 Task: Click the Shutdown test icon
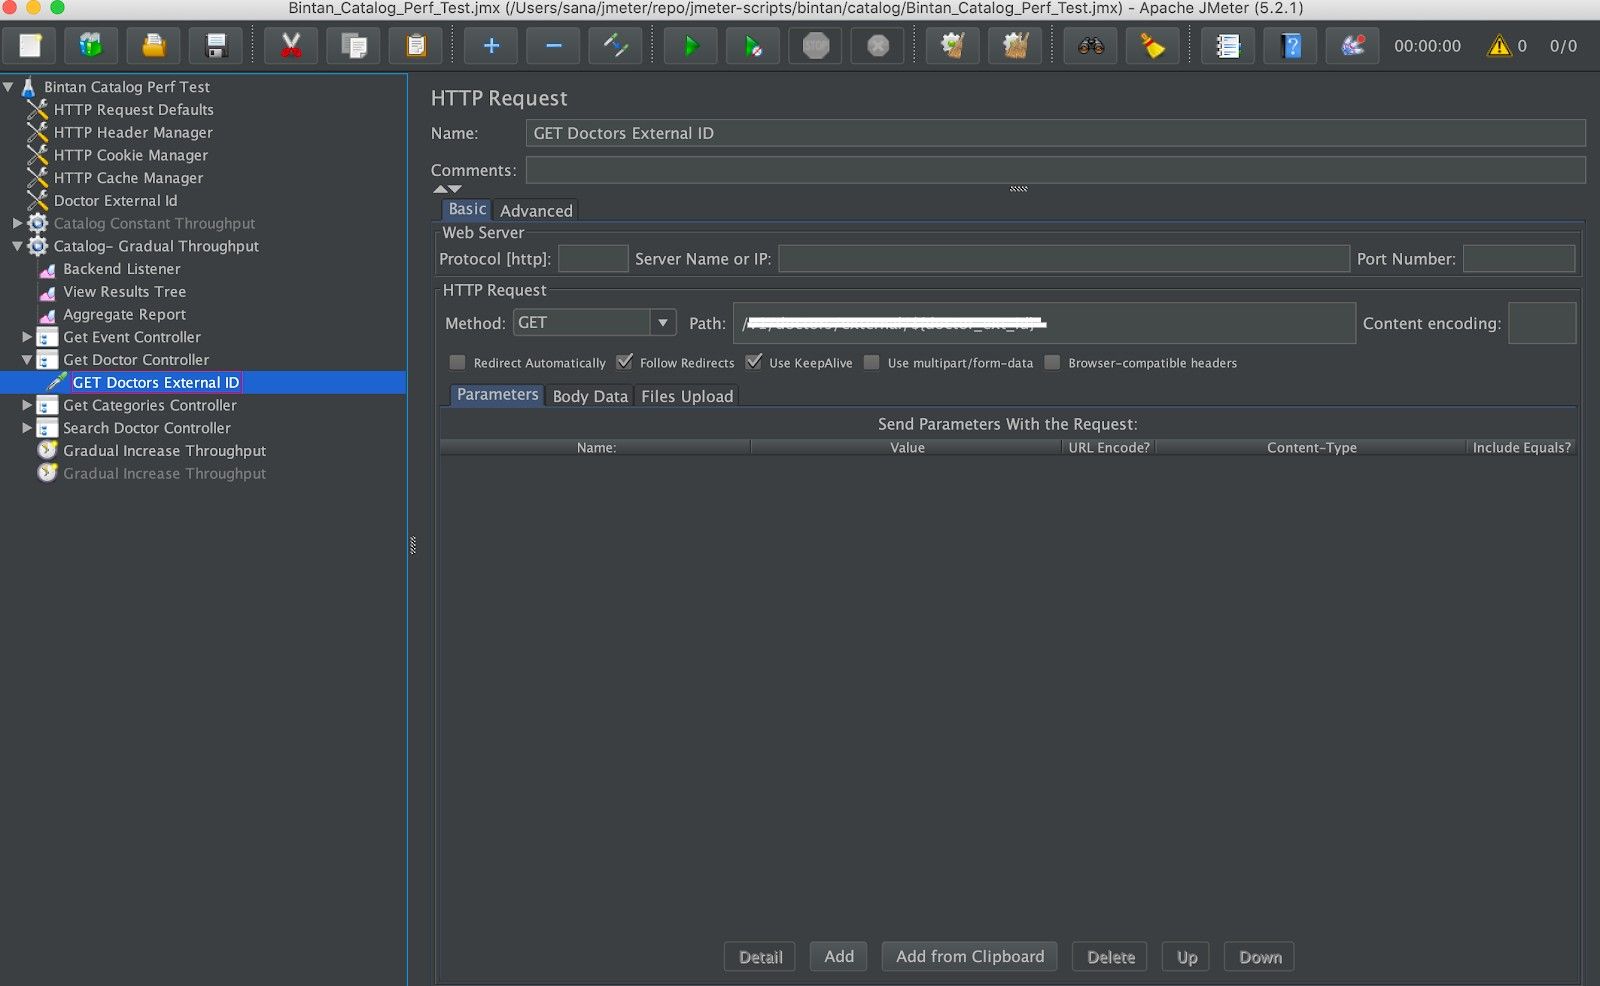pos(878,46)
